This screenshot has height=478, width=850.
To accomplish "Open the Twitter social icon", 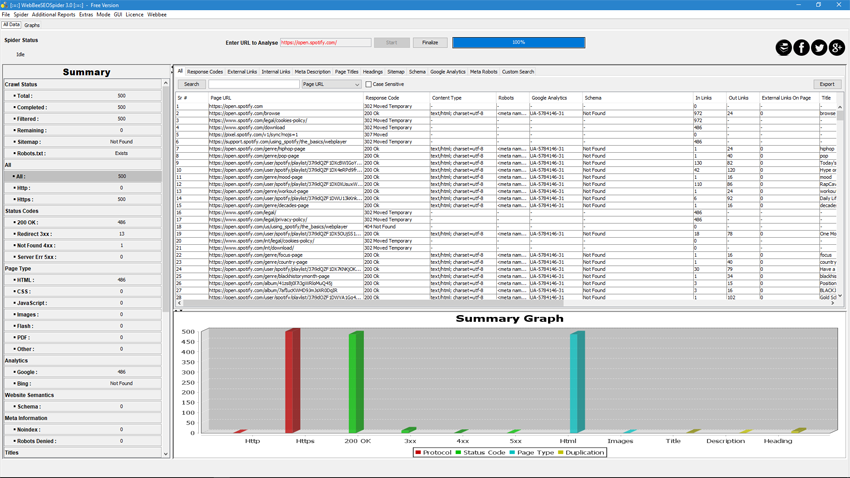I will pos(819,48).
